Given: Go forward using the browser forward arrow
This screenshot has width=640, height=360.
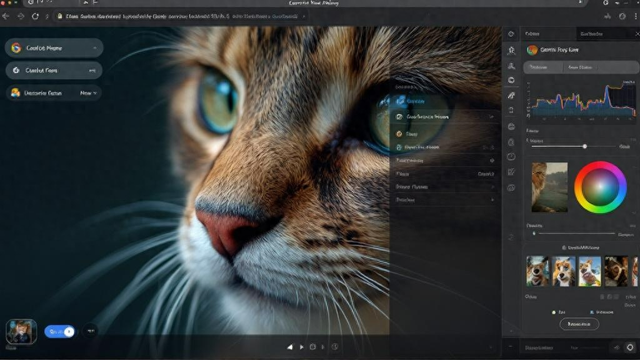Looking at the screenshot, I should [x=21, y=16].
